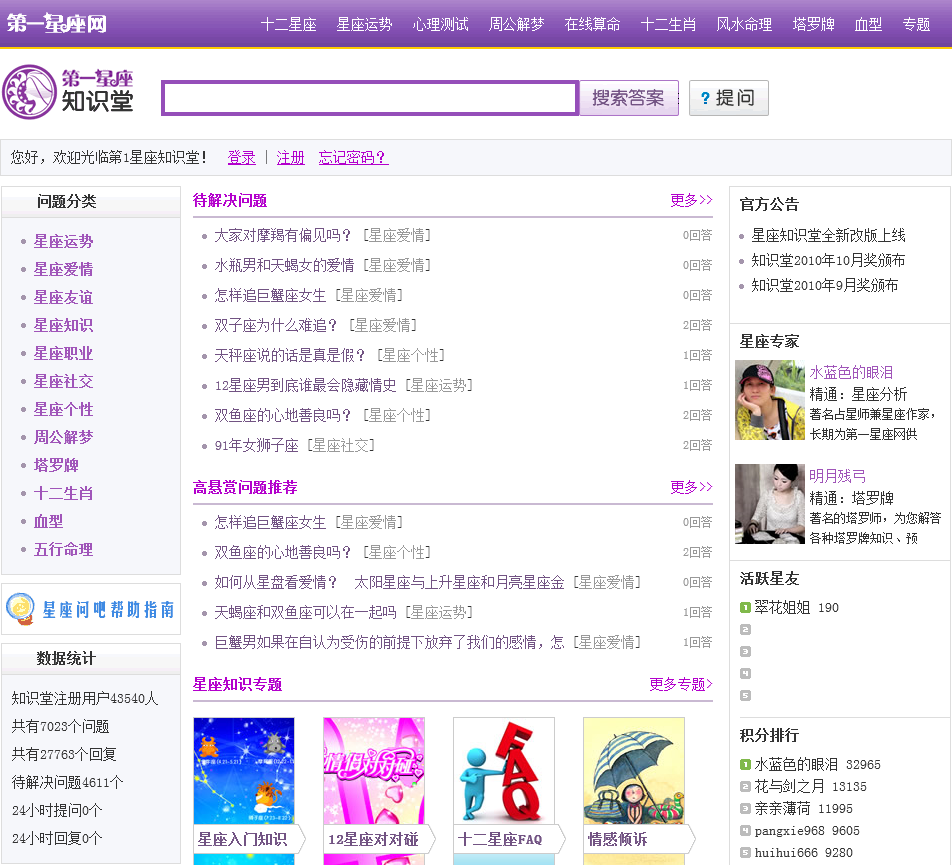Screen dimensions: 952x865
Task: Open 专题 navigation item
Action: tap(916, 24)
